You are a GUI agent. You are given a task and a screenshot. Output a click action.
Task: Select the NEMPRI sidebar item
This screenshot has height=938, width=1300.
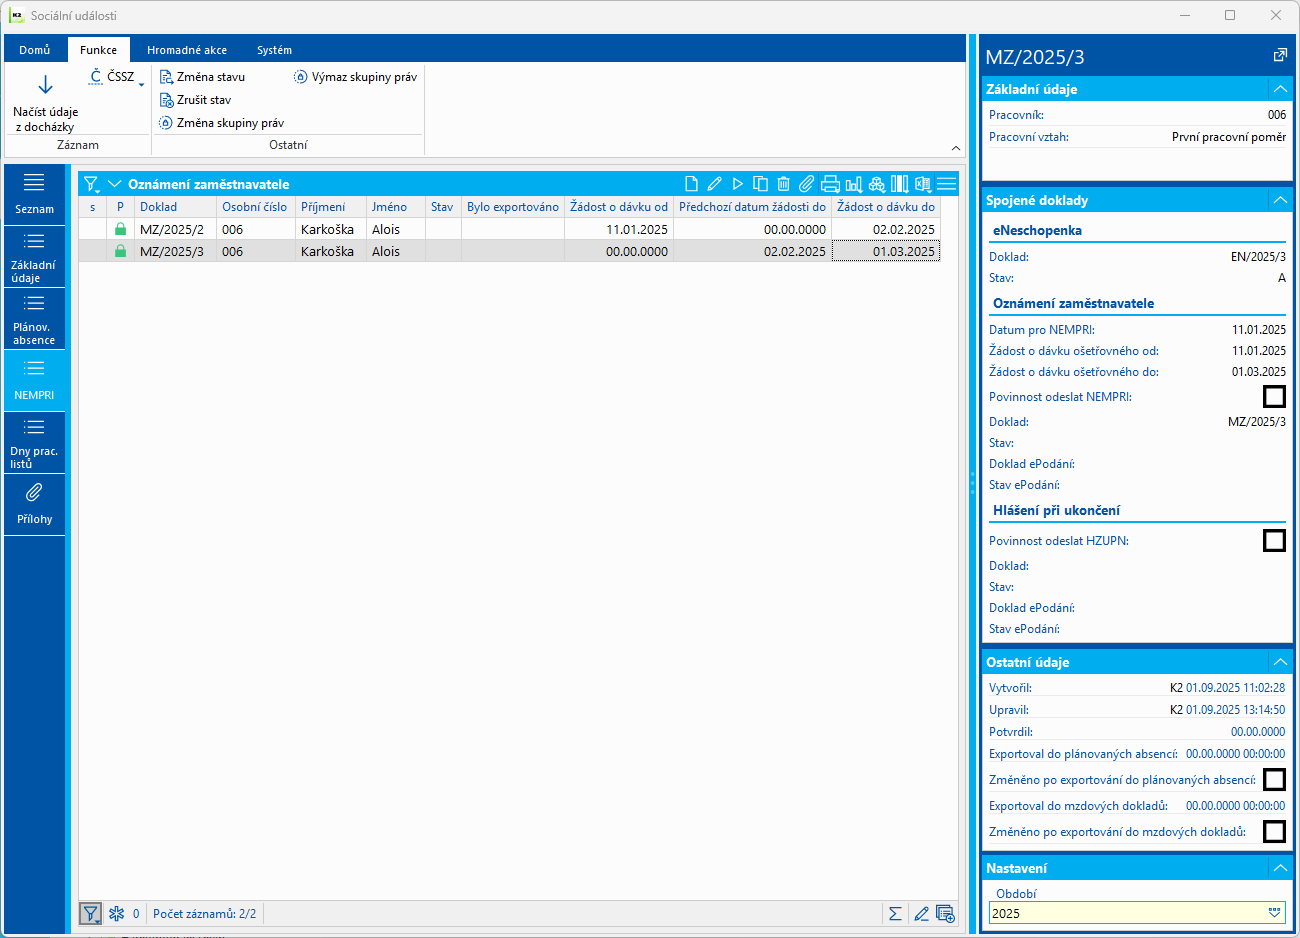click(x=34, y=381)
